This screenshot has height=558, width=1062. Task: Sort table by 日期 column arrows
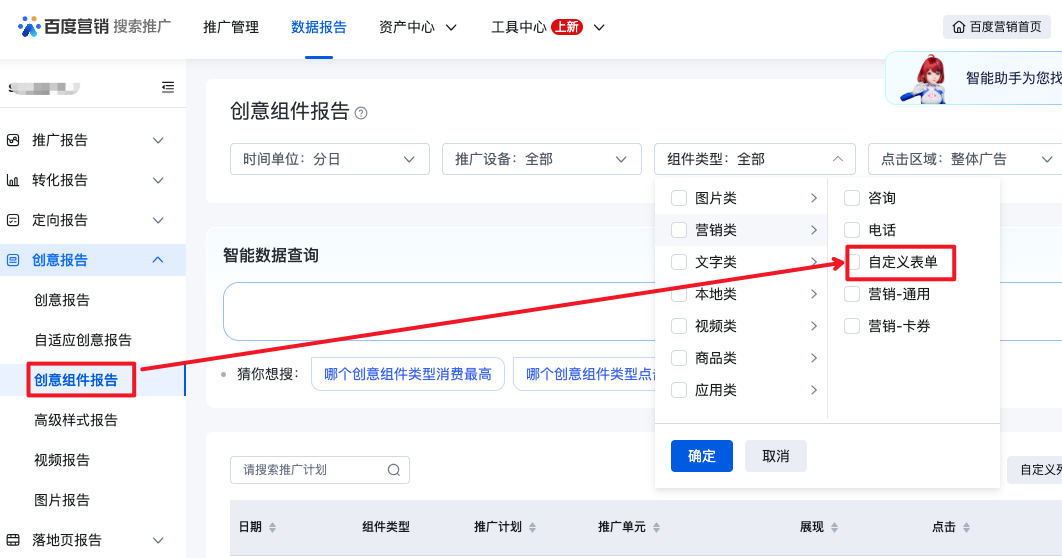pos(272,527)
